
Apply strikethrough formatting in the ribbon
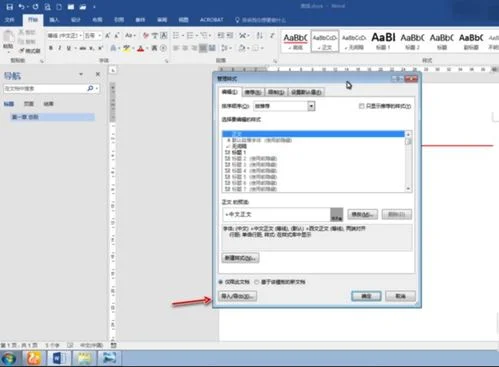83,48
